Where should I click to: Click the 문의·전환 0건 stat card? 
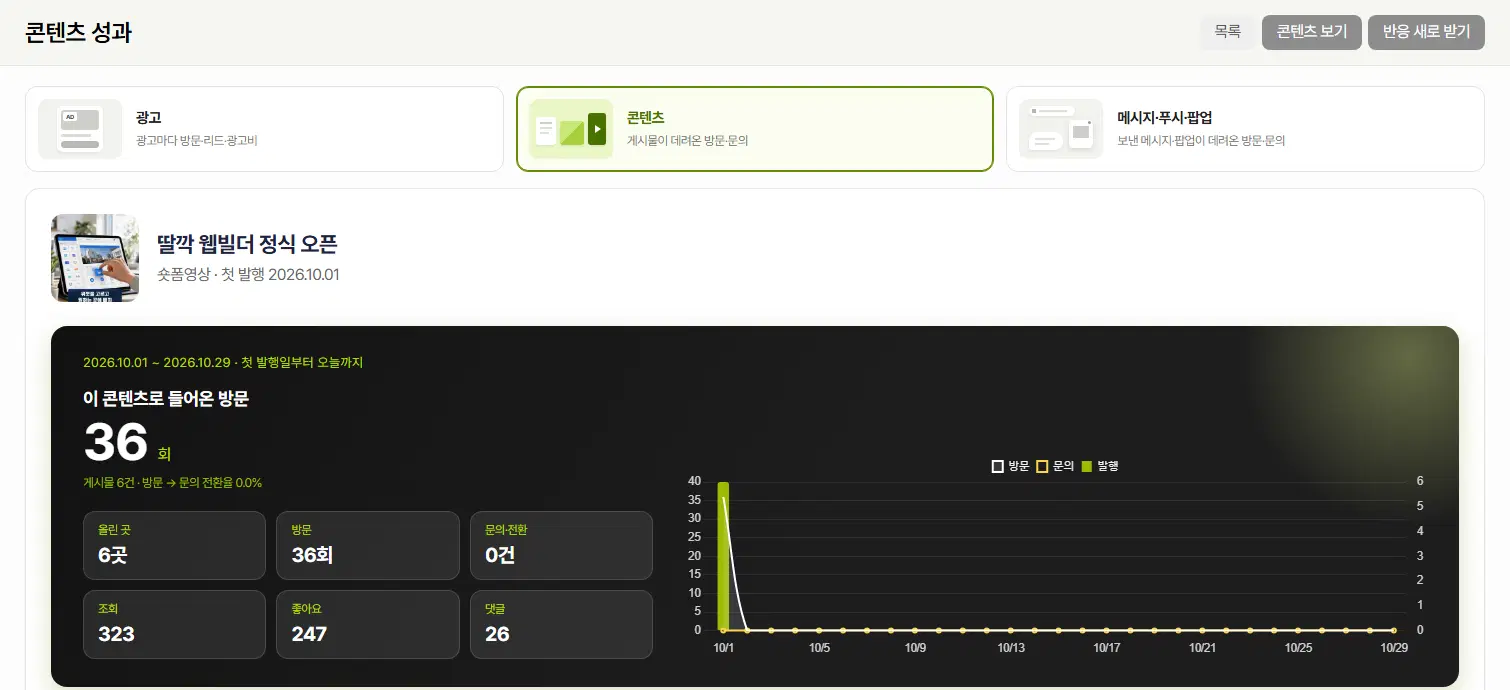click(x=561, y=546)
